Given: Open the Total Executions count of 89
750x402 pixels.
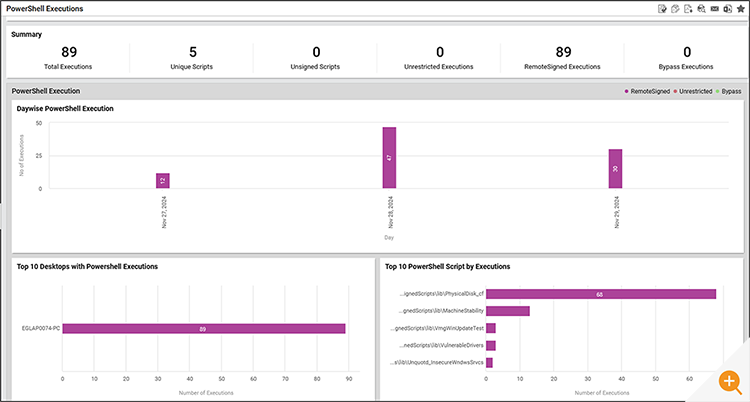Looking at the screenshot, I should (69, 52).
